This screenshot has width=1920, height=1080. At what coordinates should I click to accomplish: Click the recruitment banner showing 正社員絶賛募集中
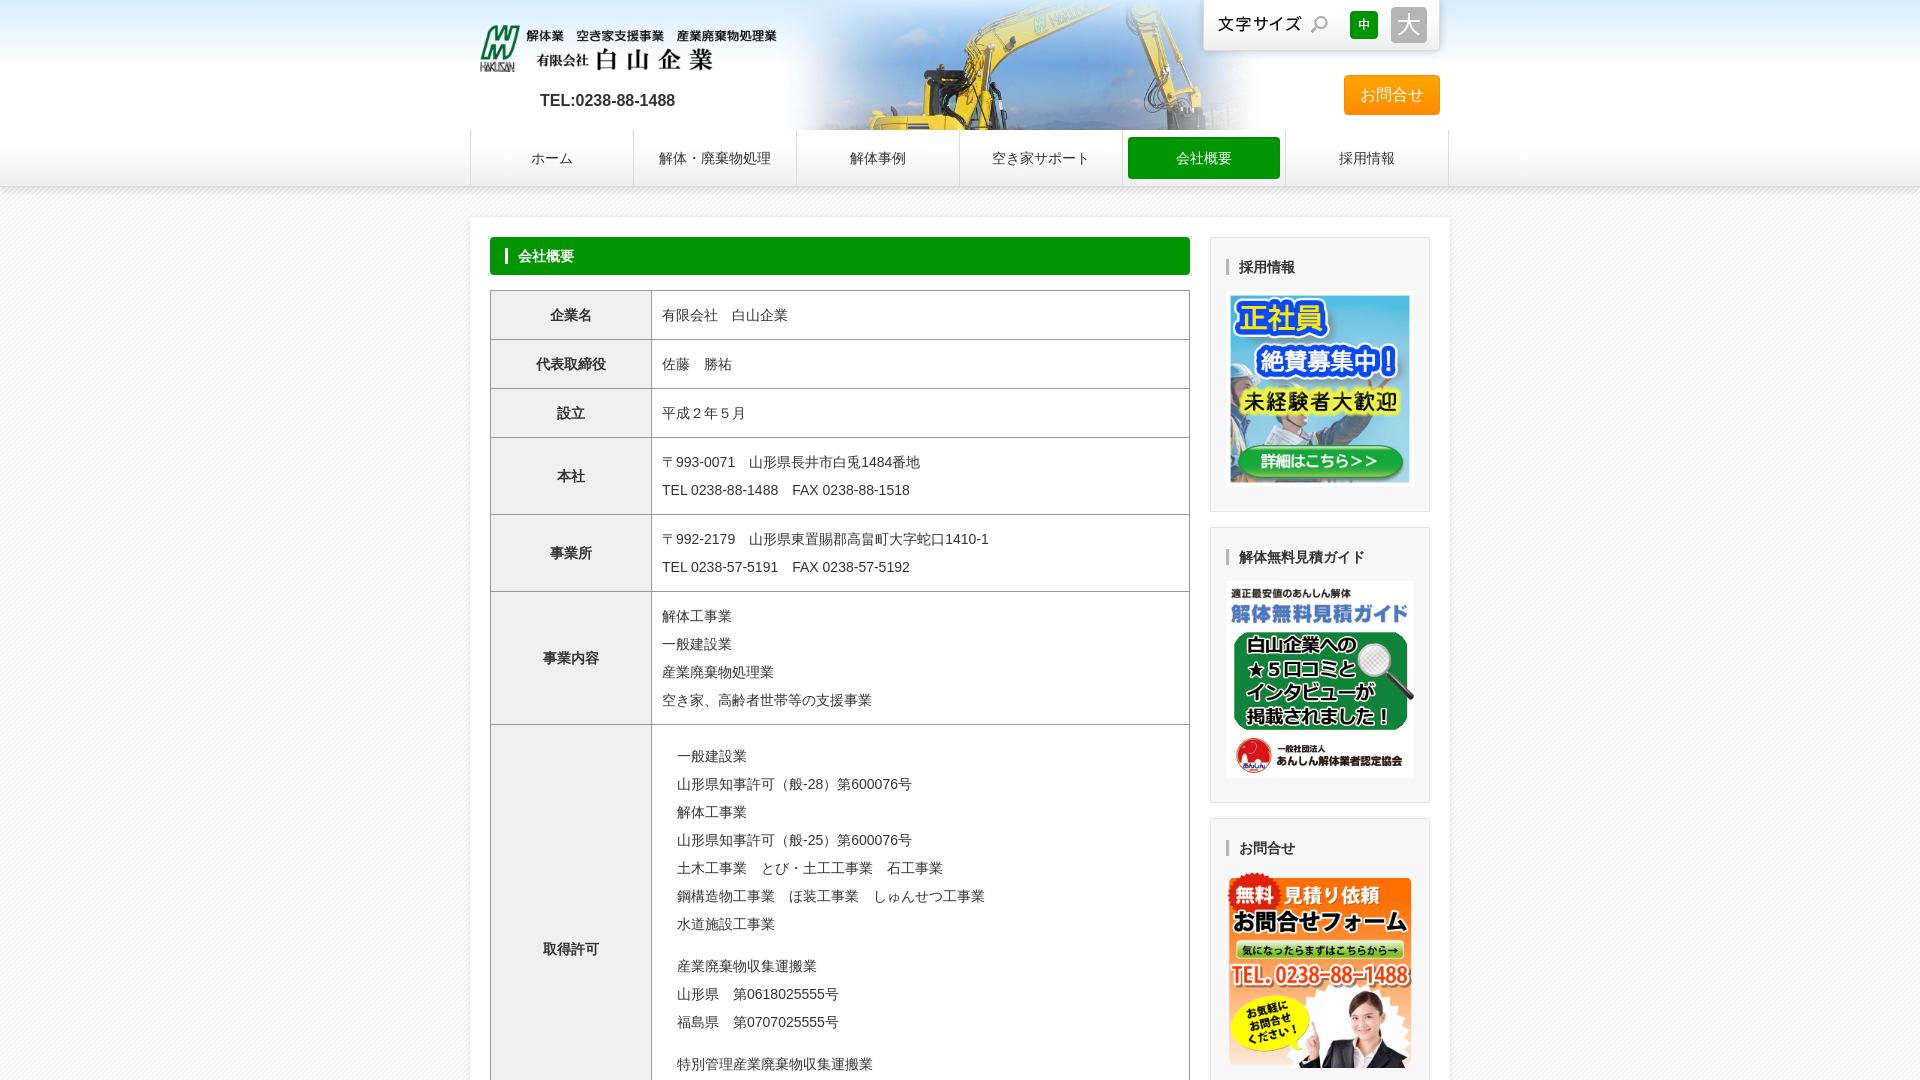[x=1319, y=388]
